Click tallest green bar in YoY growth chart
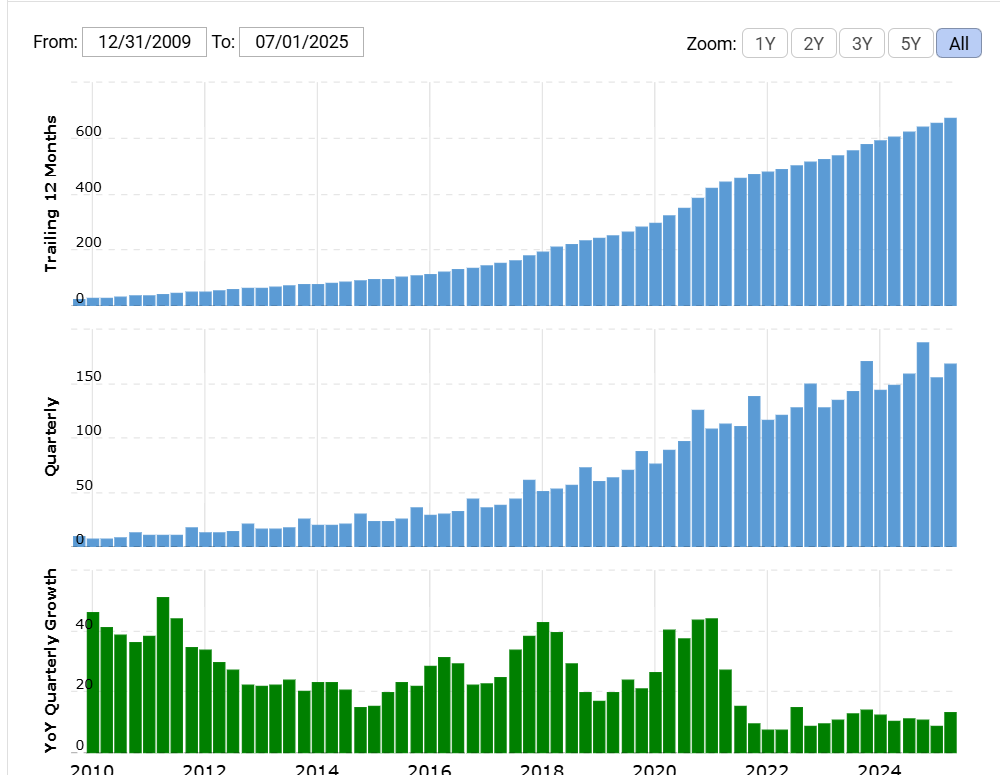The image size is (1000, 775). pos(163,675)
